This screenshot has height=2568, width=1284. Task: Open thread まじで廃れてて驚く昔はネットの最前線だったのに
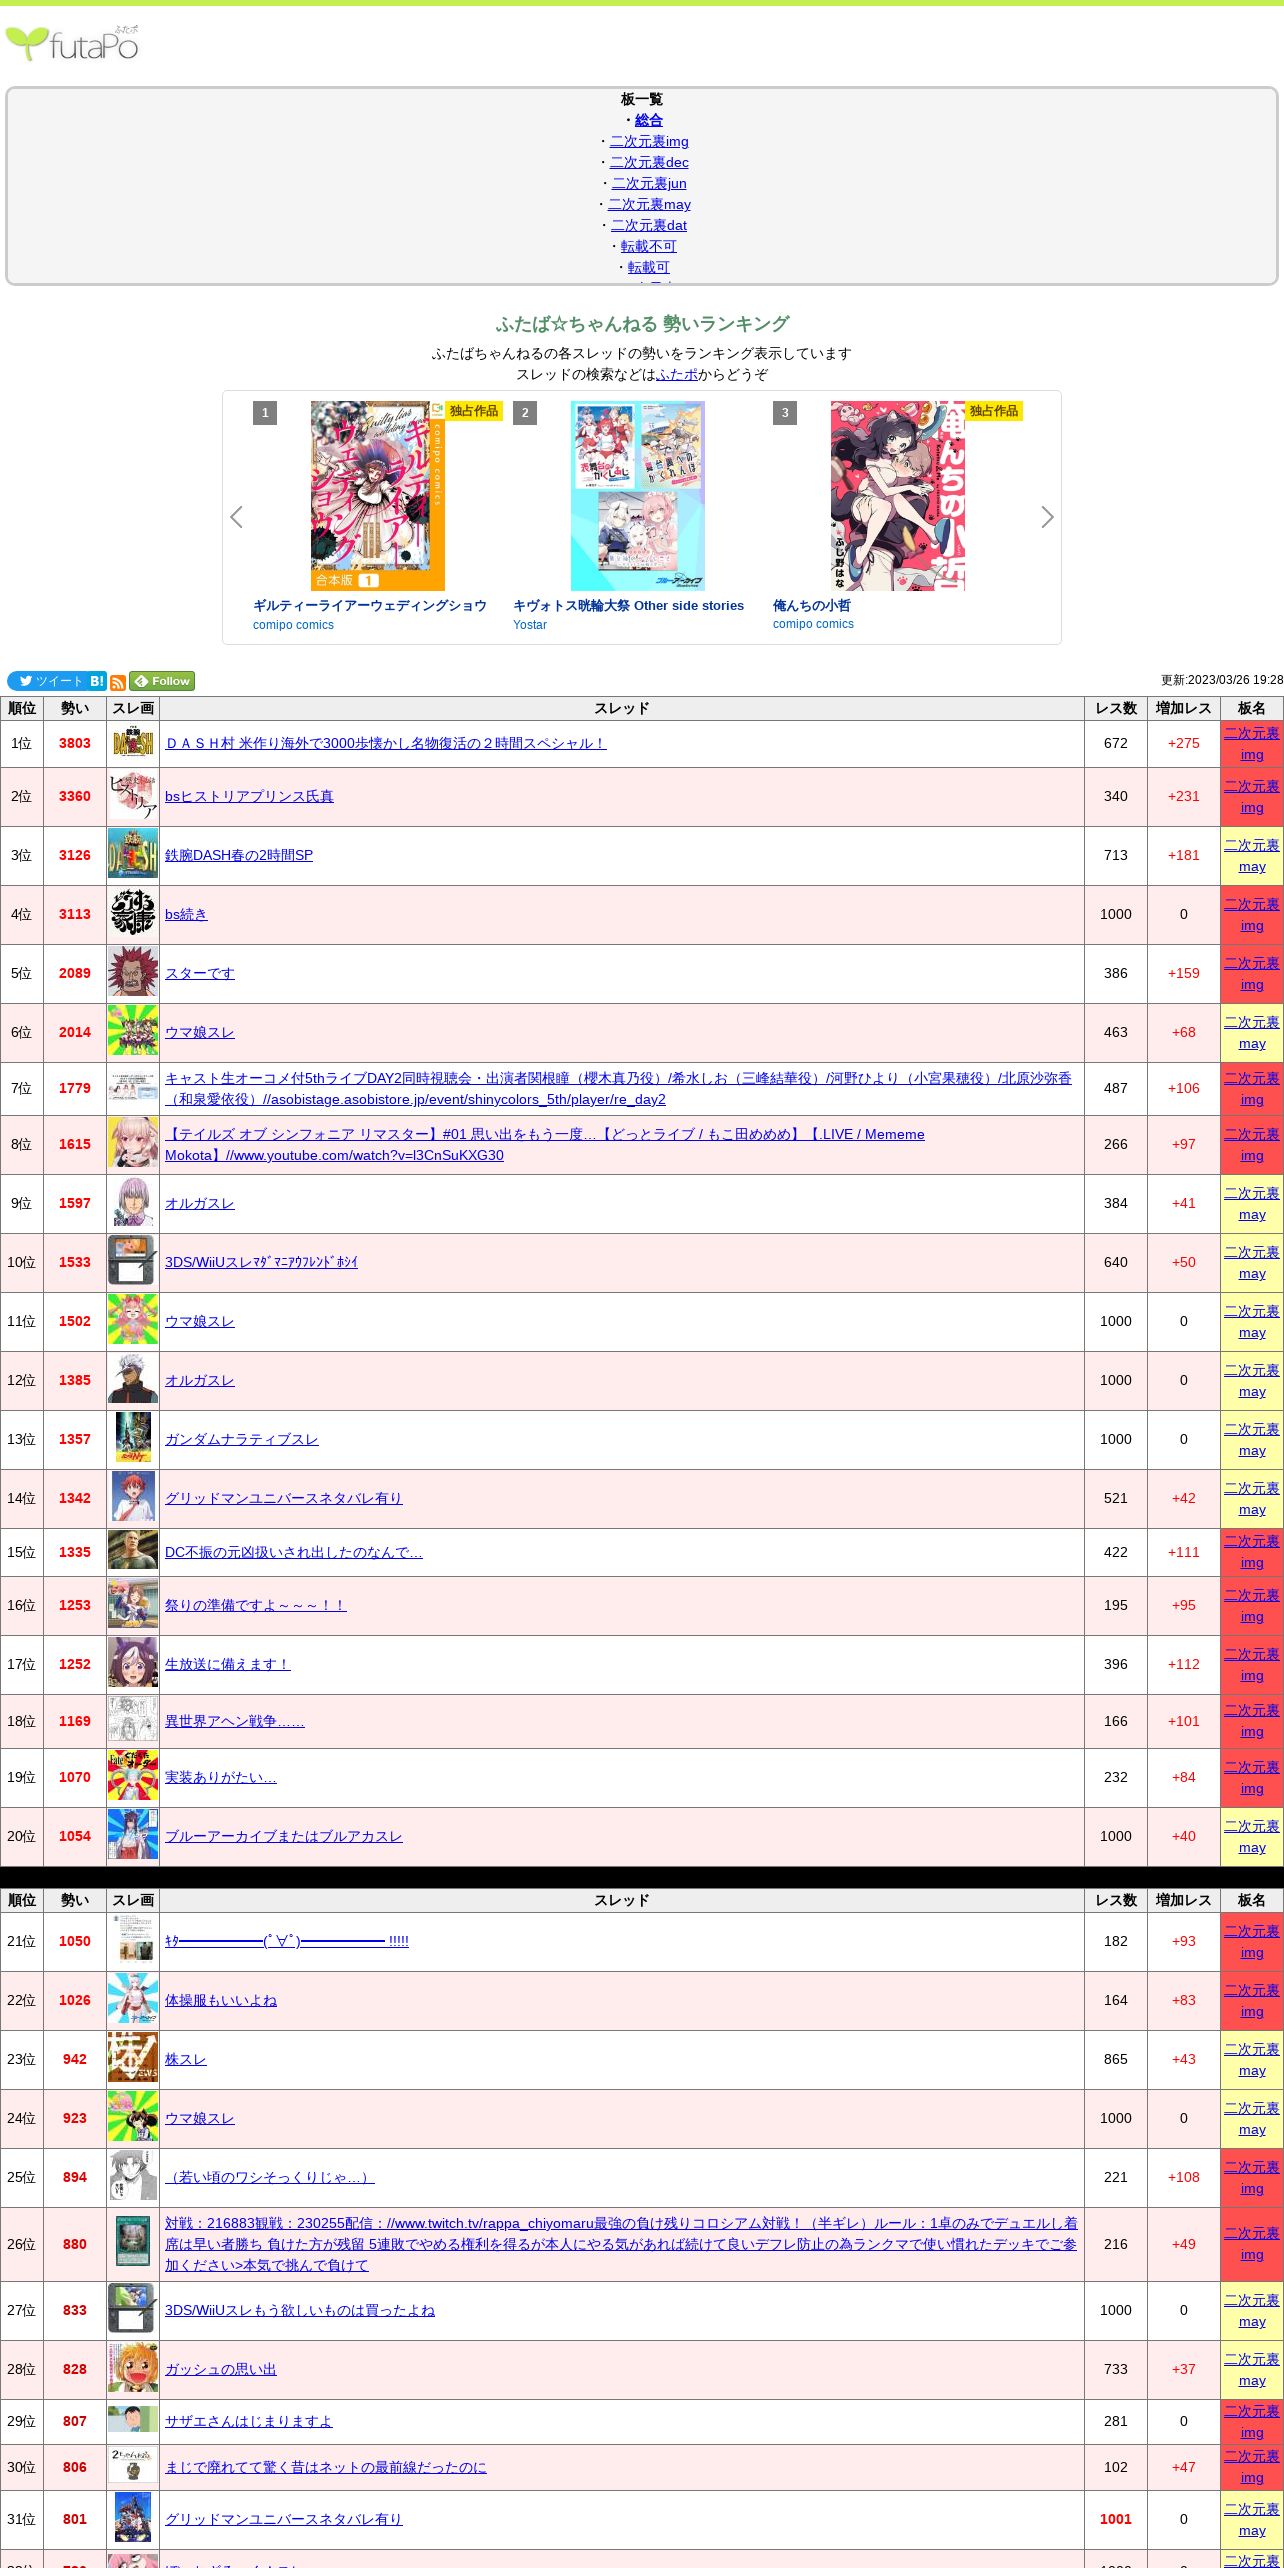tap(326, 2467)
